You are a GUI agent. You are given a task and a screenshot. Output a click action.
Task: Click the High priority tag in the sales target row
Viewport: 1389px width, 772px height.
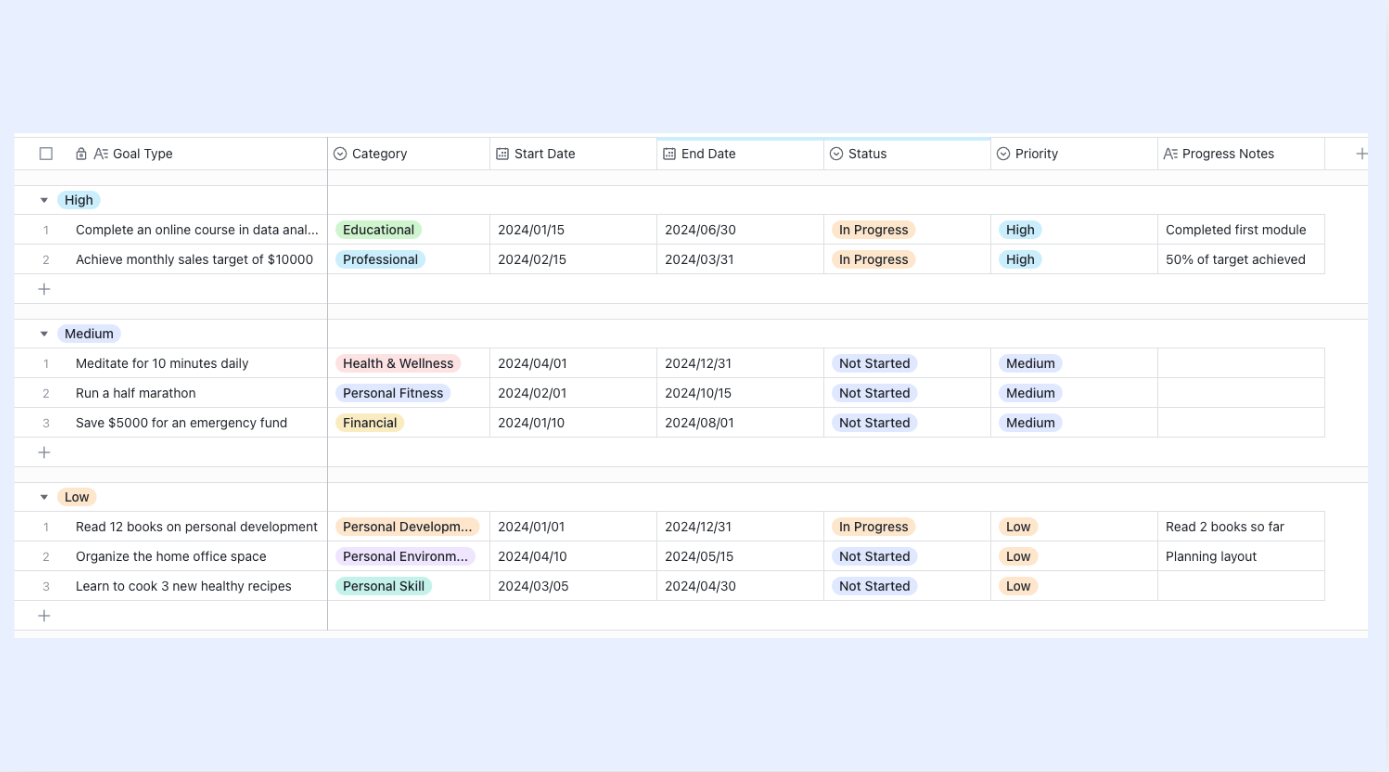1020,260
